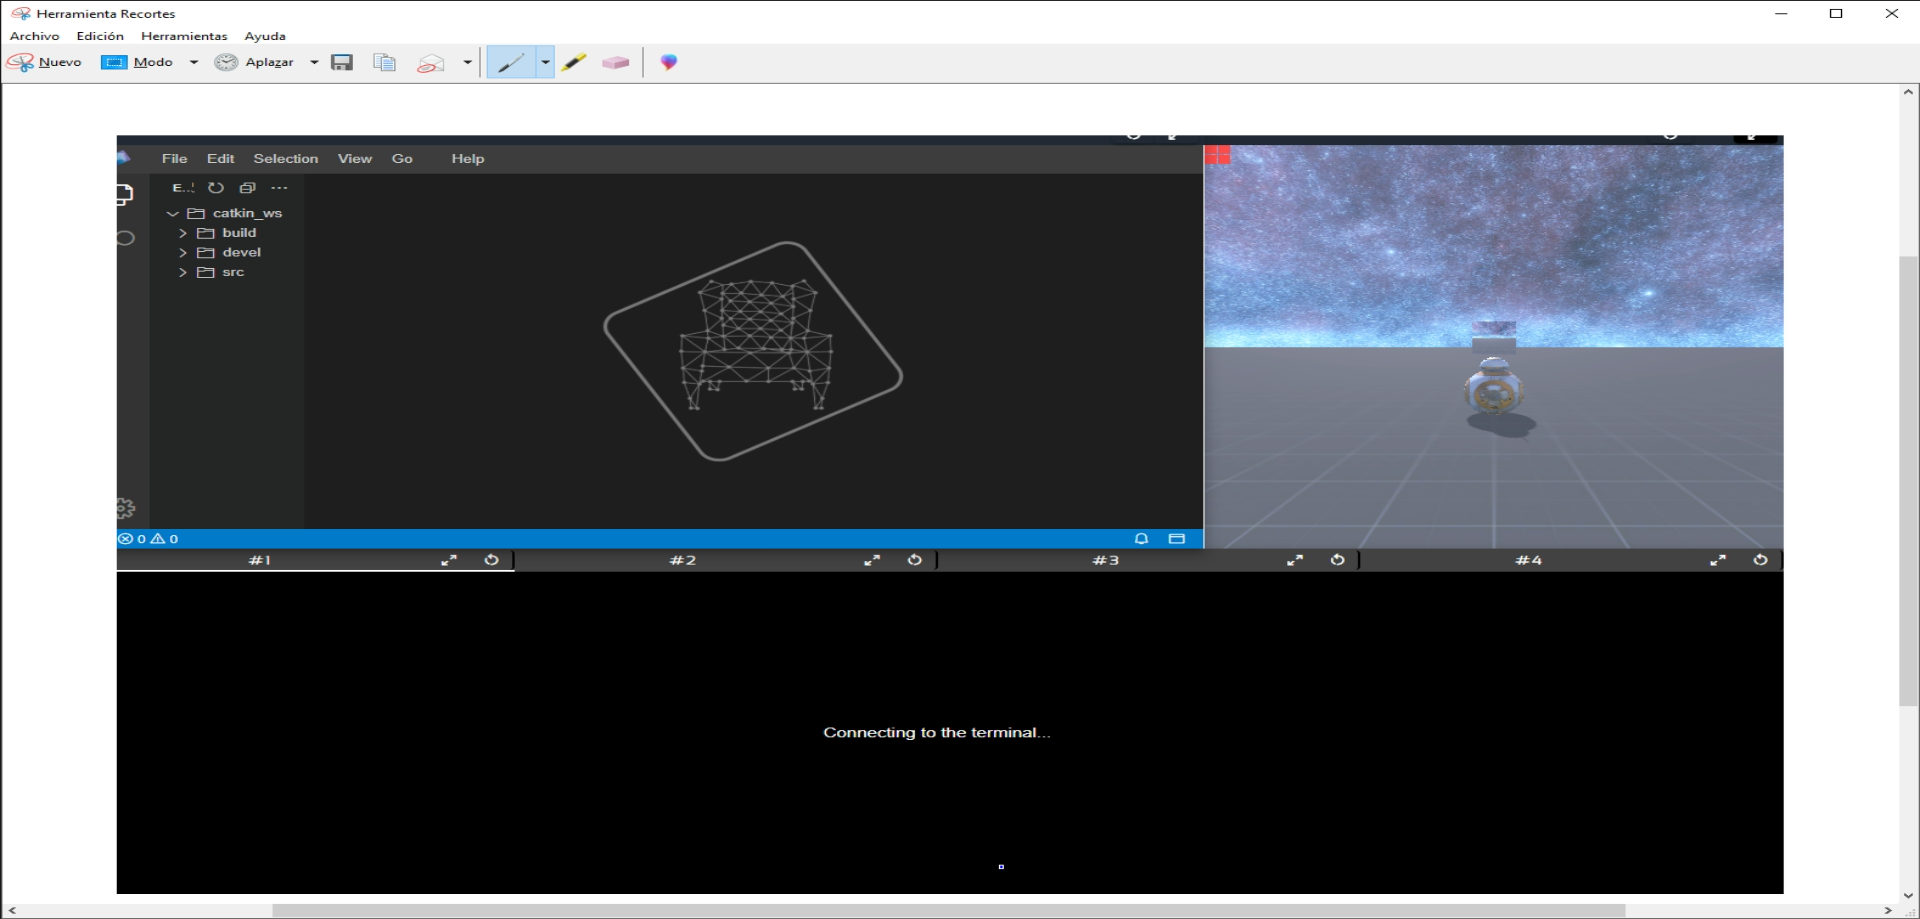Click the notification bell in status bar

coord(1141,539)
